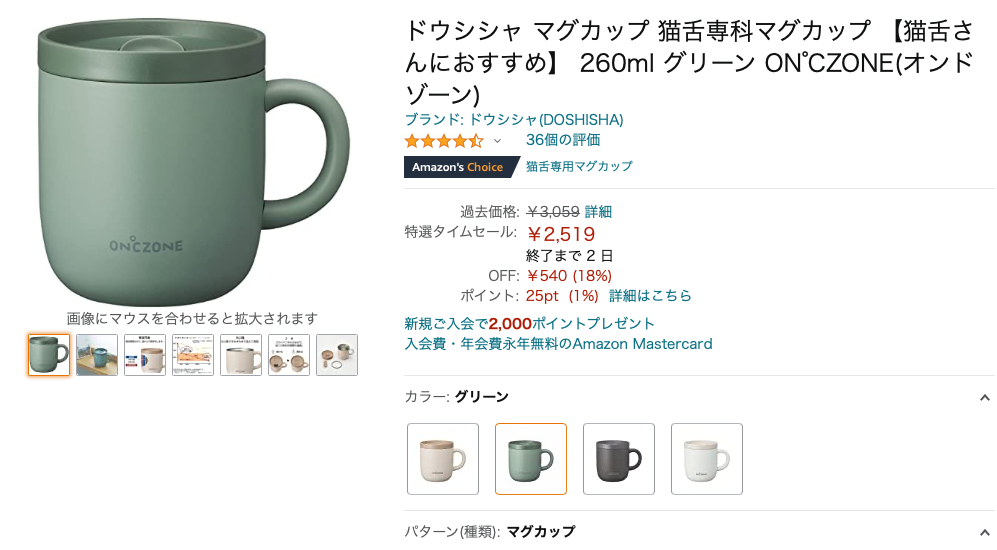The height and width of the screenshot is (550, 997).
Task: Show the sixth thumbnail with two mugs
Action: pyautogui.click(x=289, y=355)
